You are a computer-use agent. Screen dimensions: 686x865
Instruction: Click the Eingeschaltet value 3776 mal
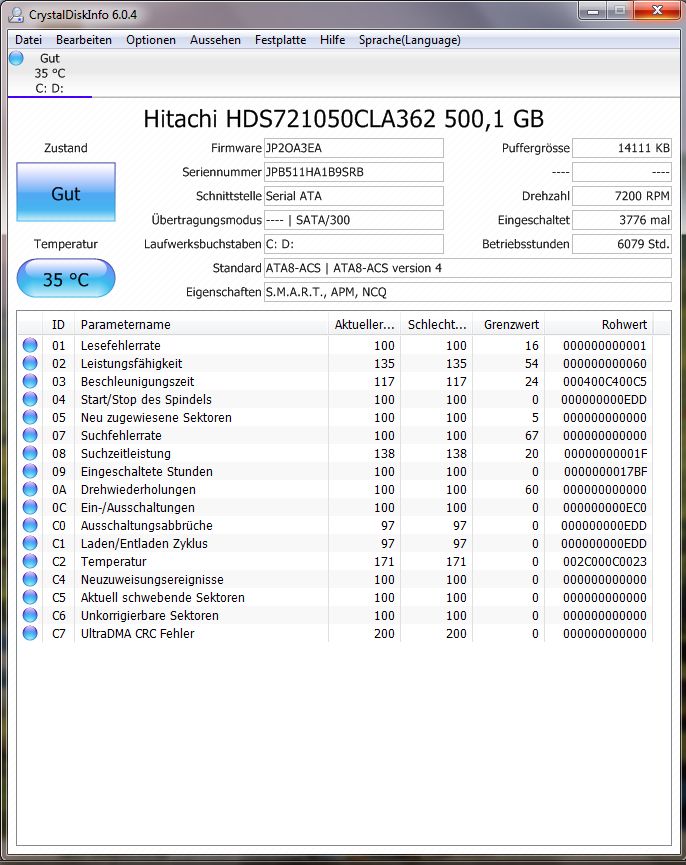tap(622, 220)
